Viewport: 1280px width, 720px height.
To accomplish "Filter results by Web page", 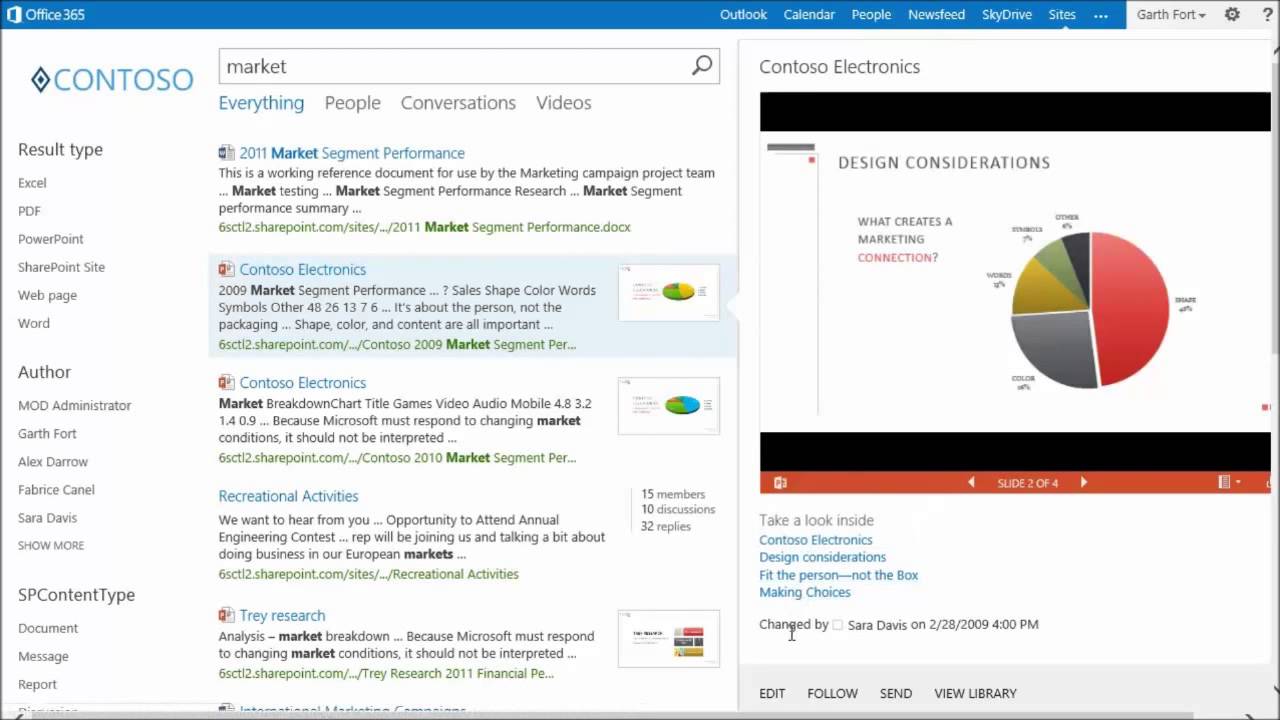I will coord(47,295).
